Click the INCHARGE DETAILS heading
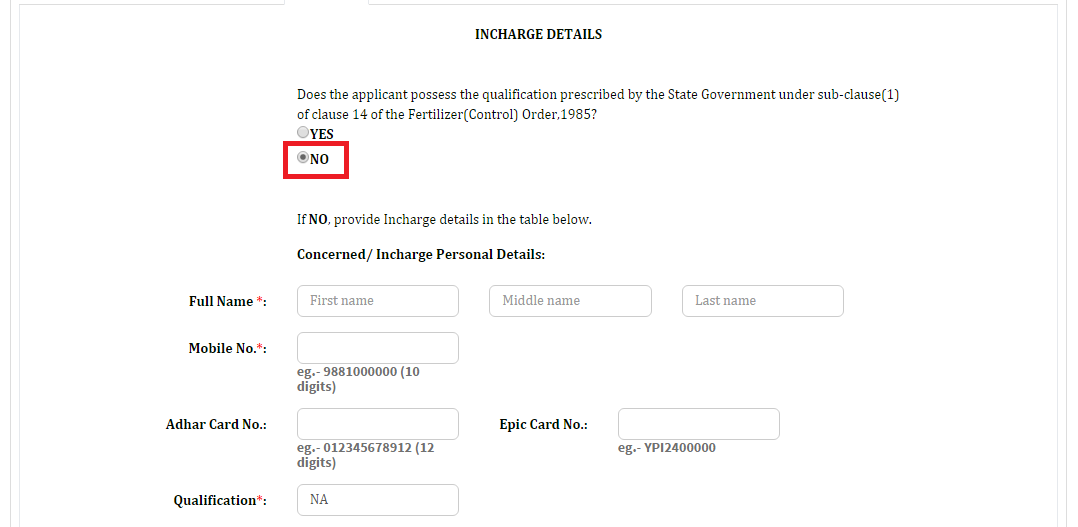Image resolution: width=1078 pixels, height=527 pixels. [538, 34]
